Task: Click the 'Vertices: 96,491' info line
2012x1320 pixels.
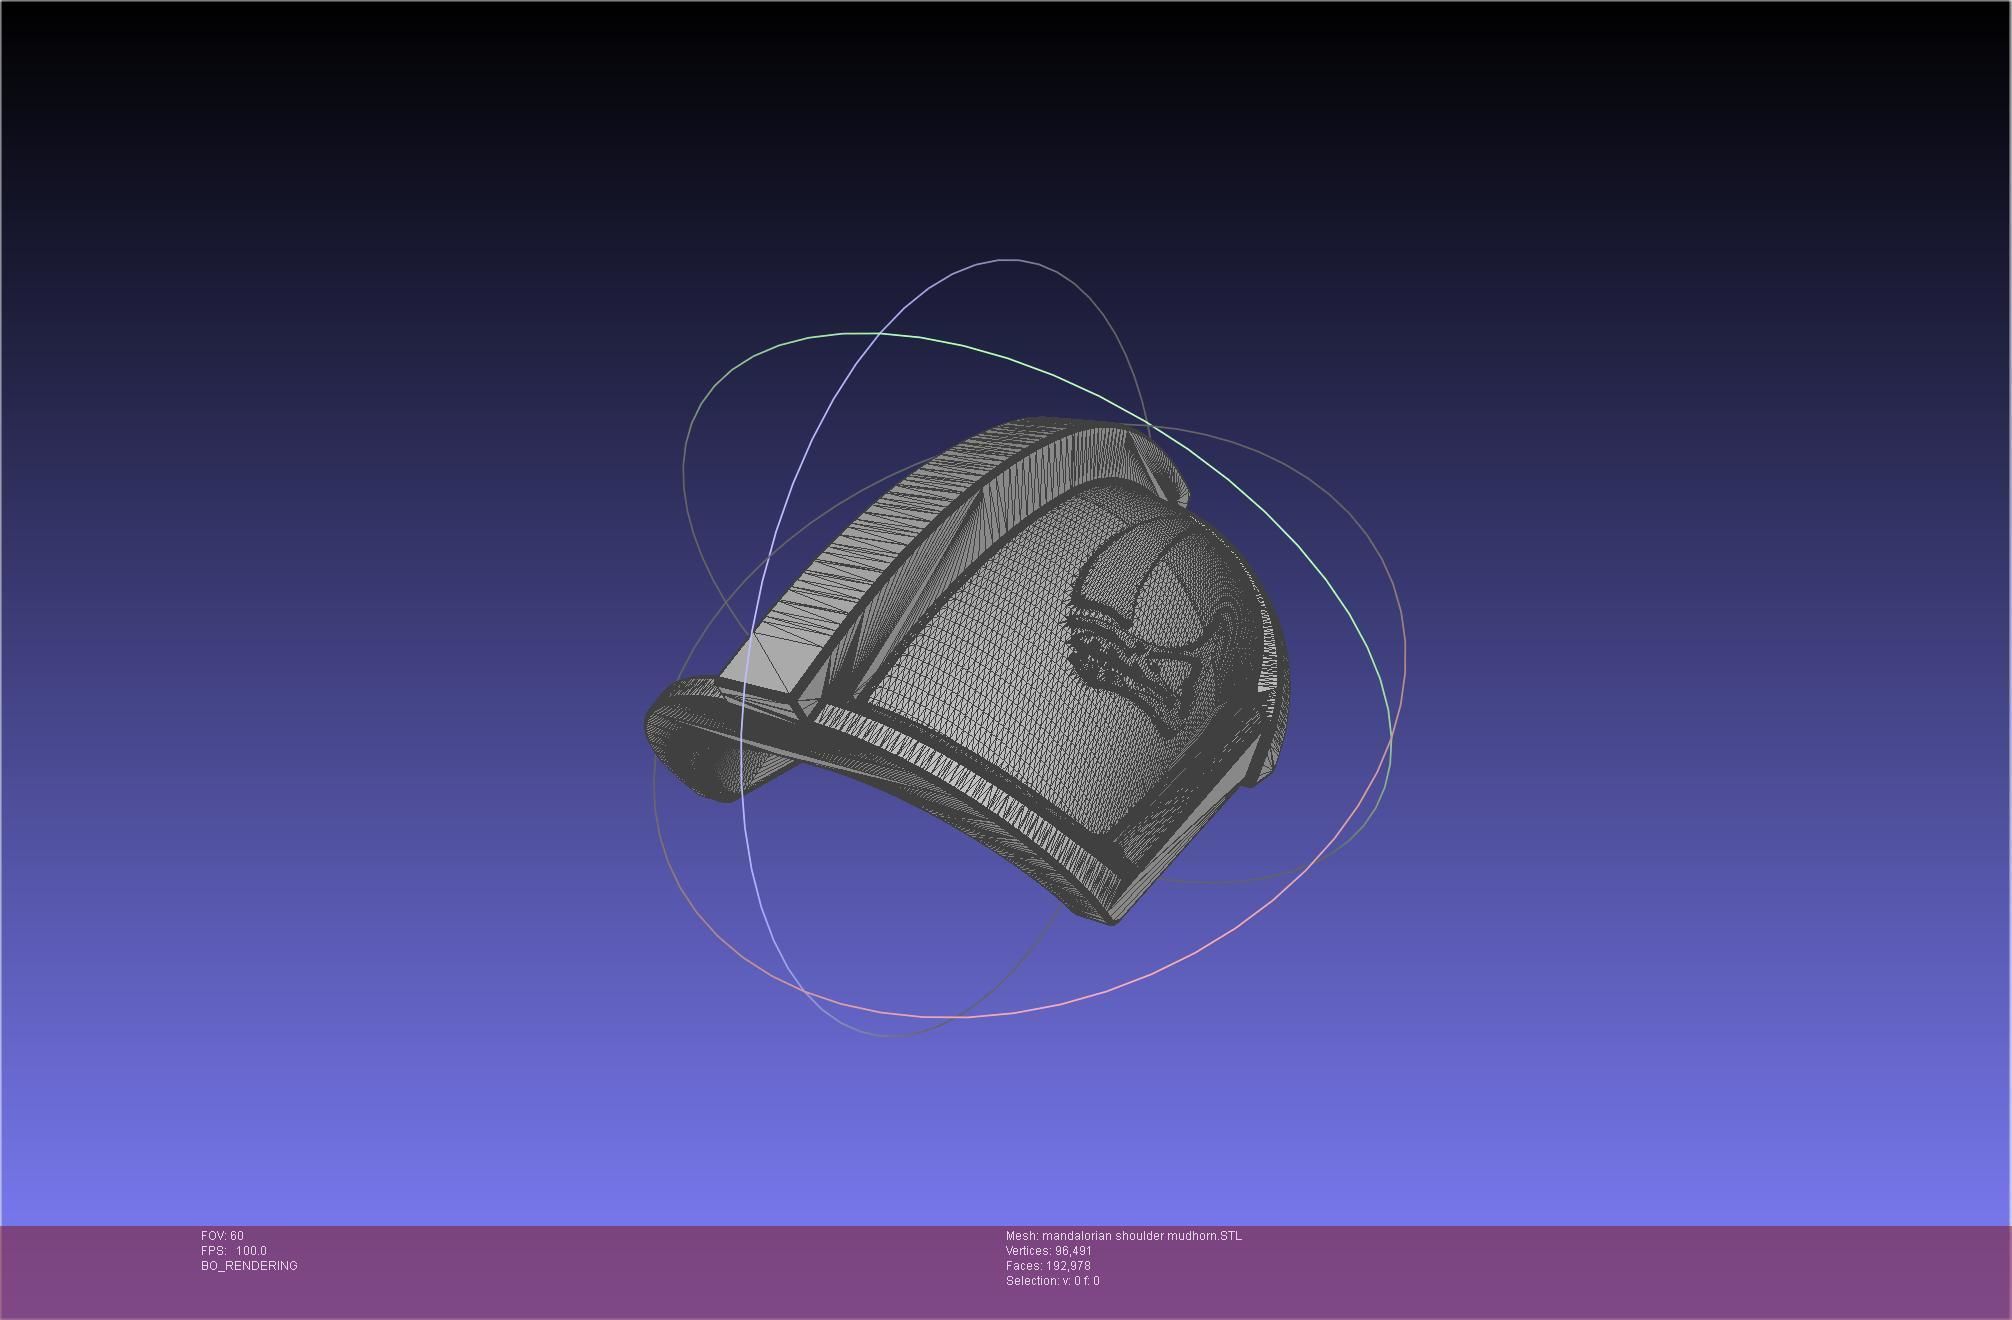Action: tap(1049, 1251)
